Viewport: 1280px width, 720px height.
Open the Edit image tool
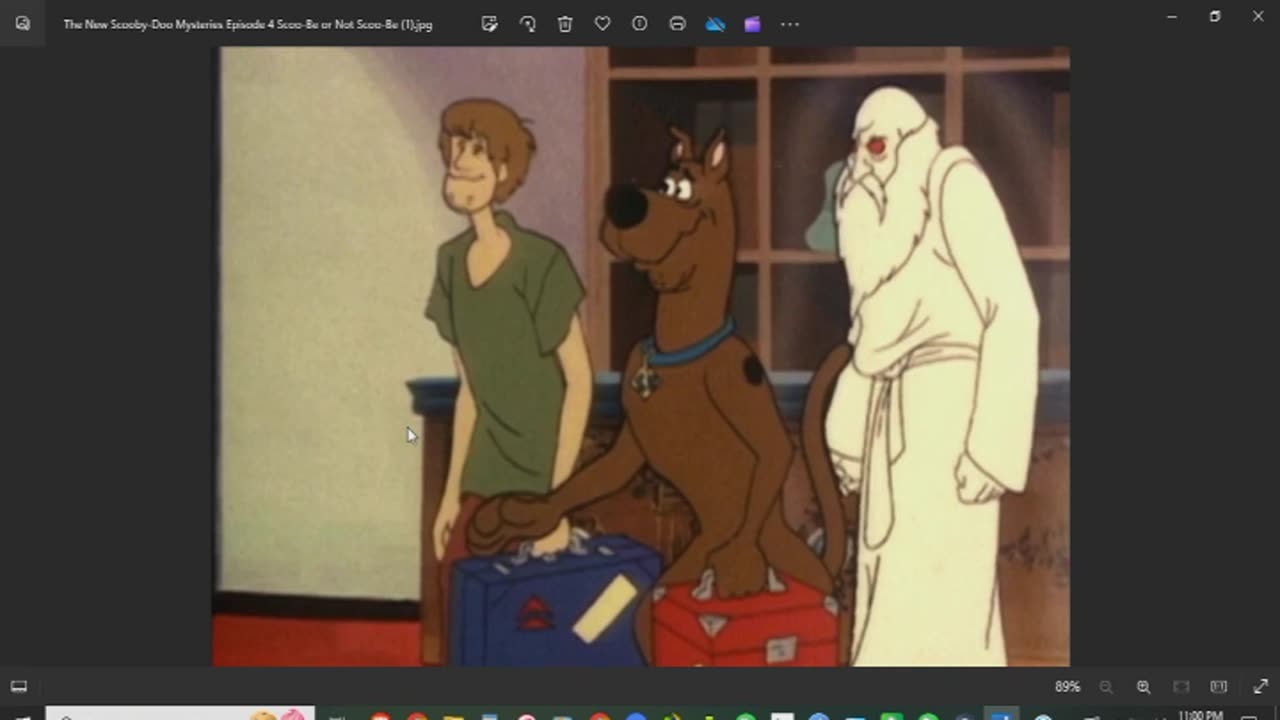[x=489, y=24]
